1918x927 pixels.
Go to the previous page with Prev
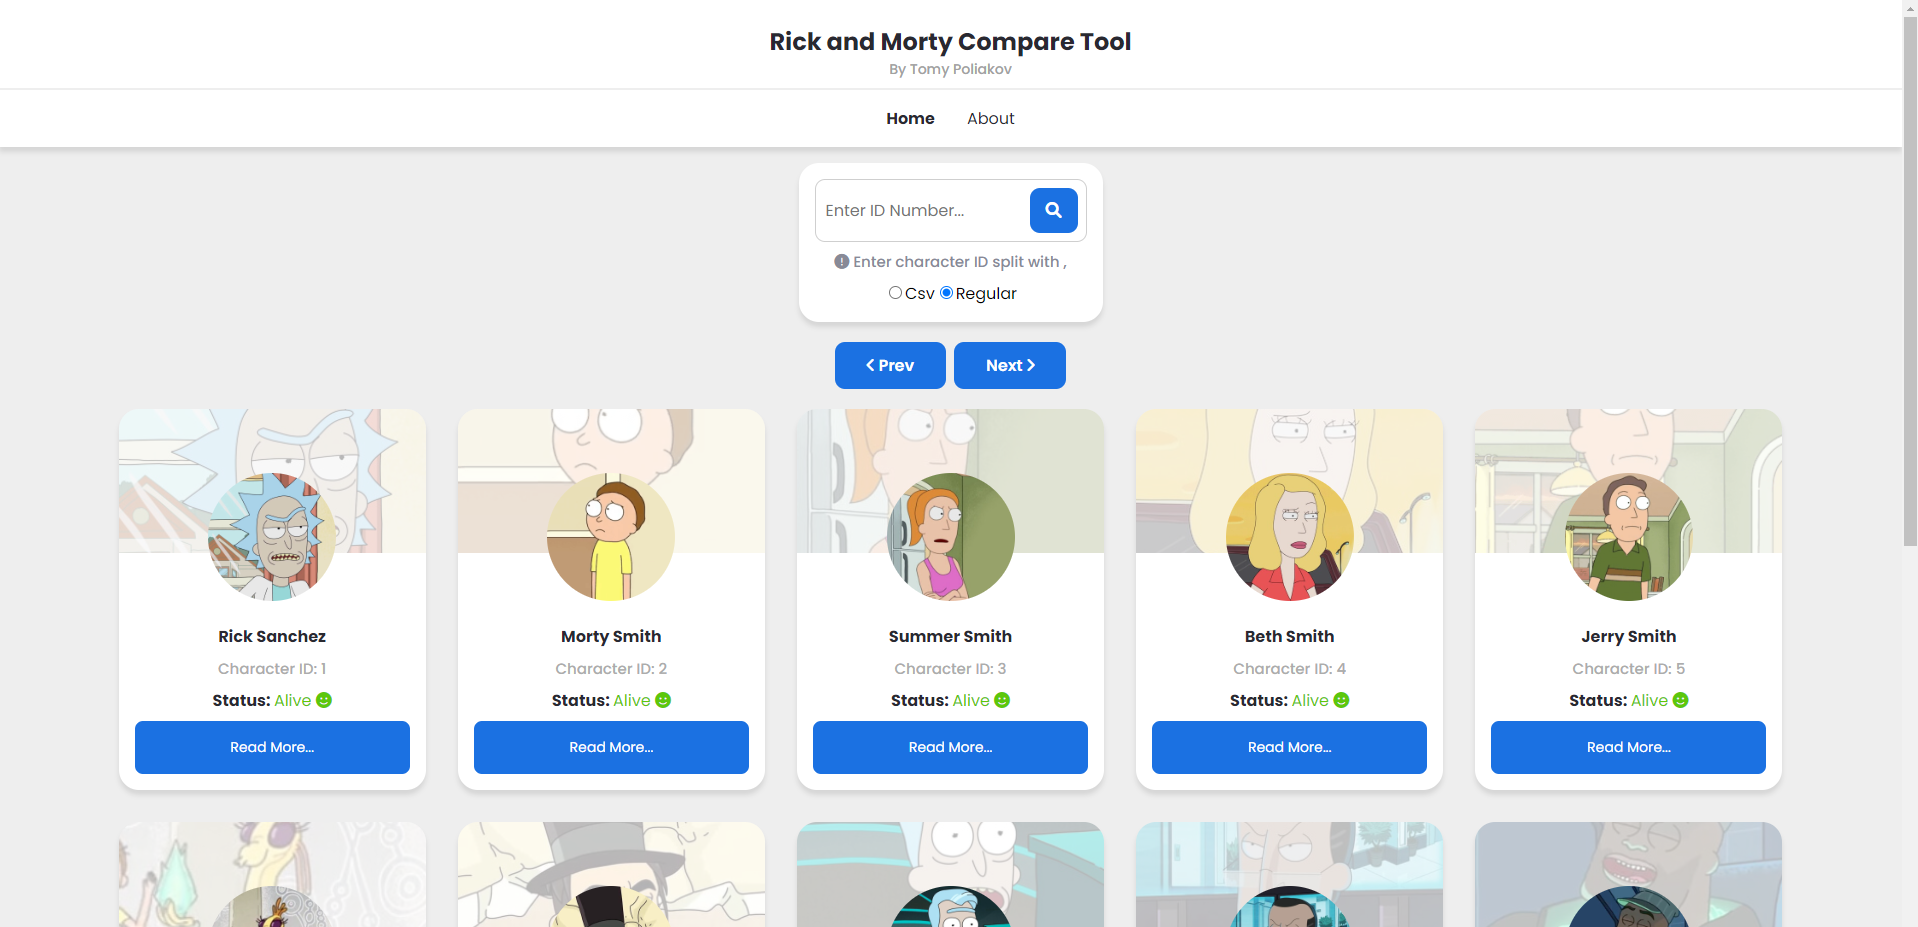click(x=890, y=365)
